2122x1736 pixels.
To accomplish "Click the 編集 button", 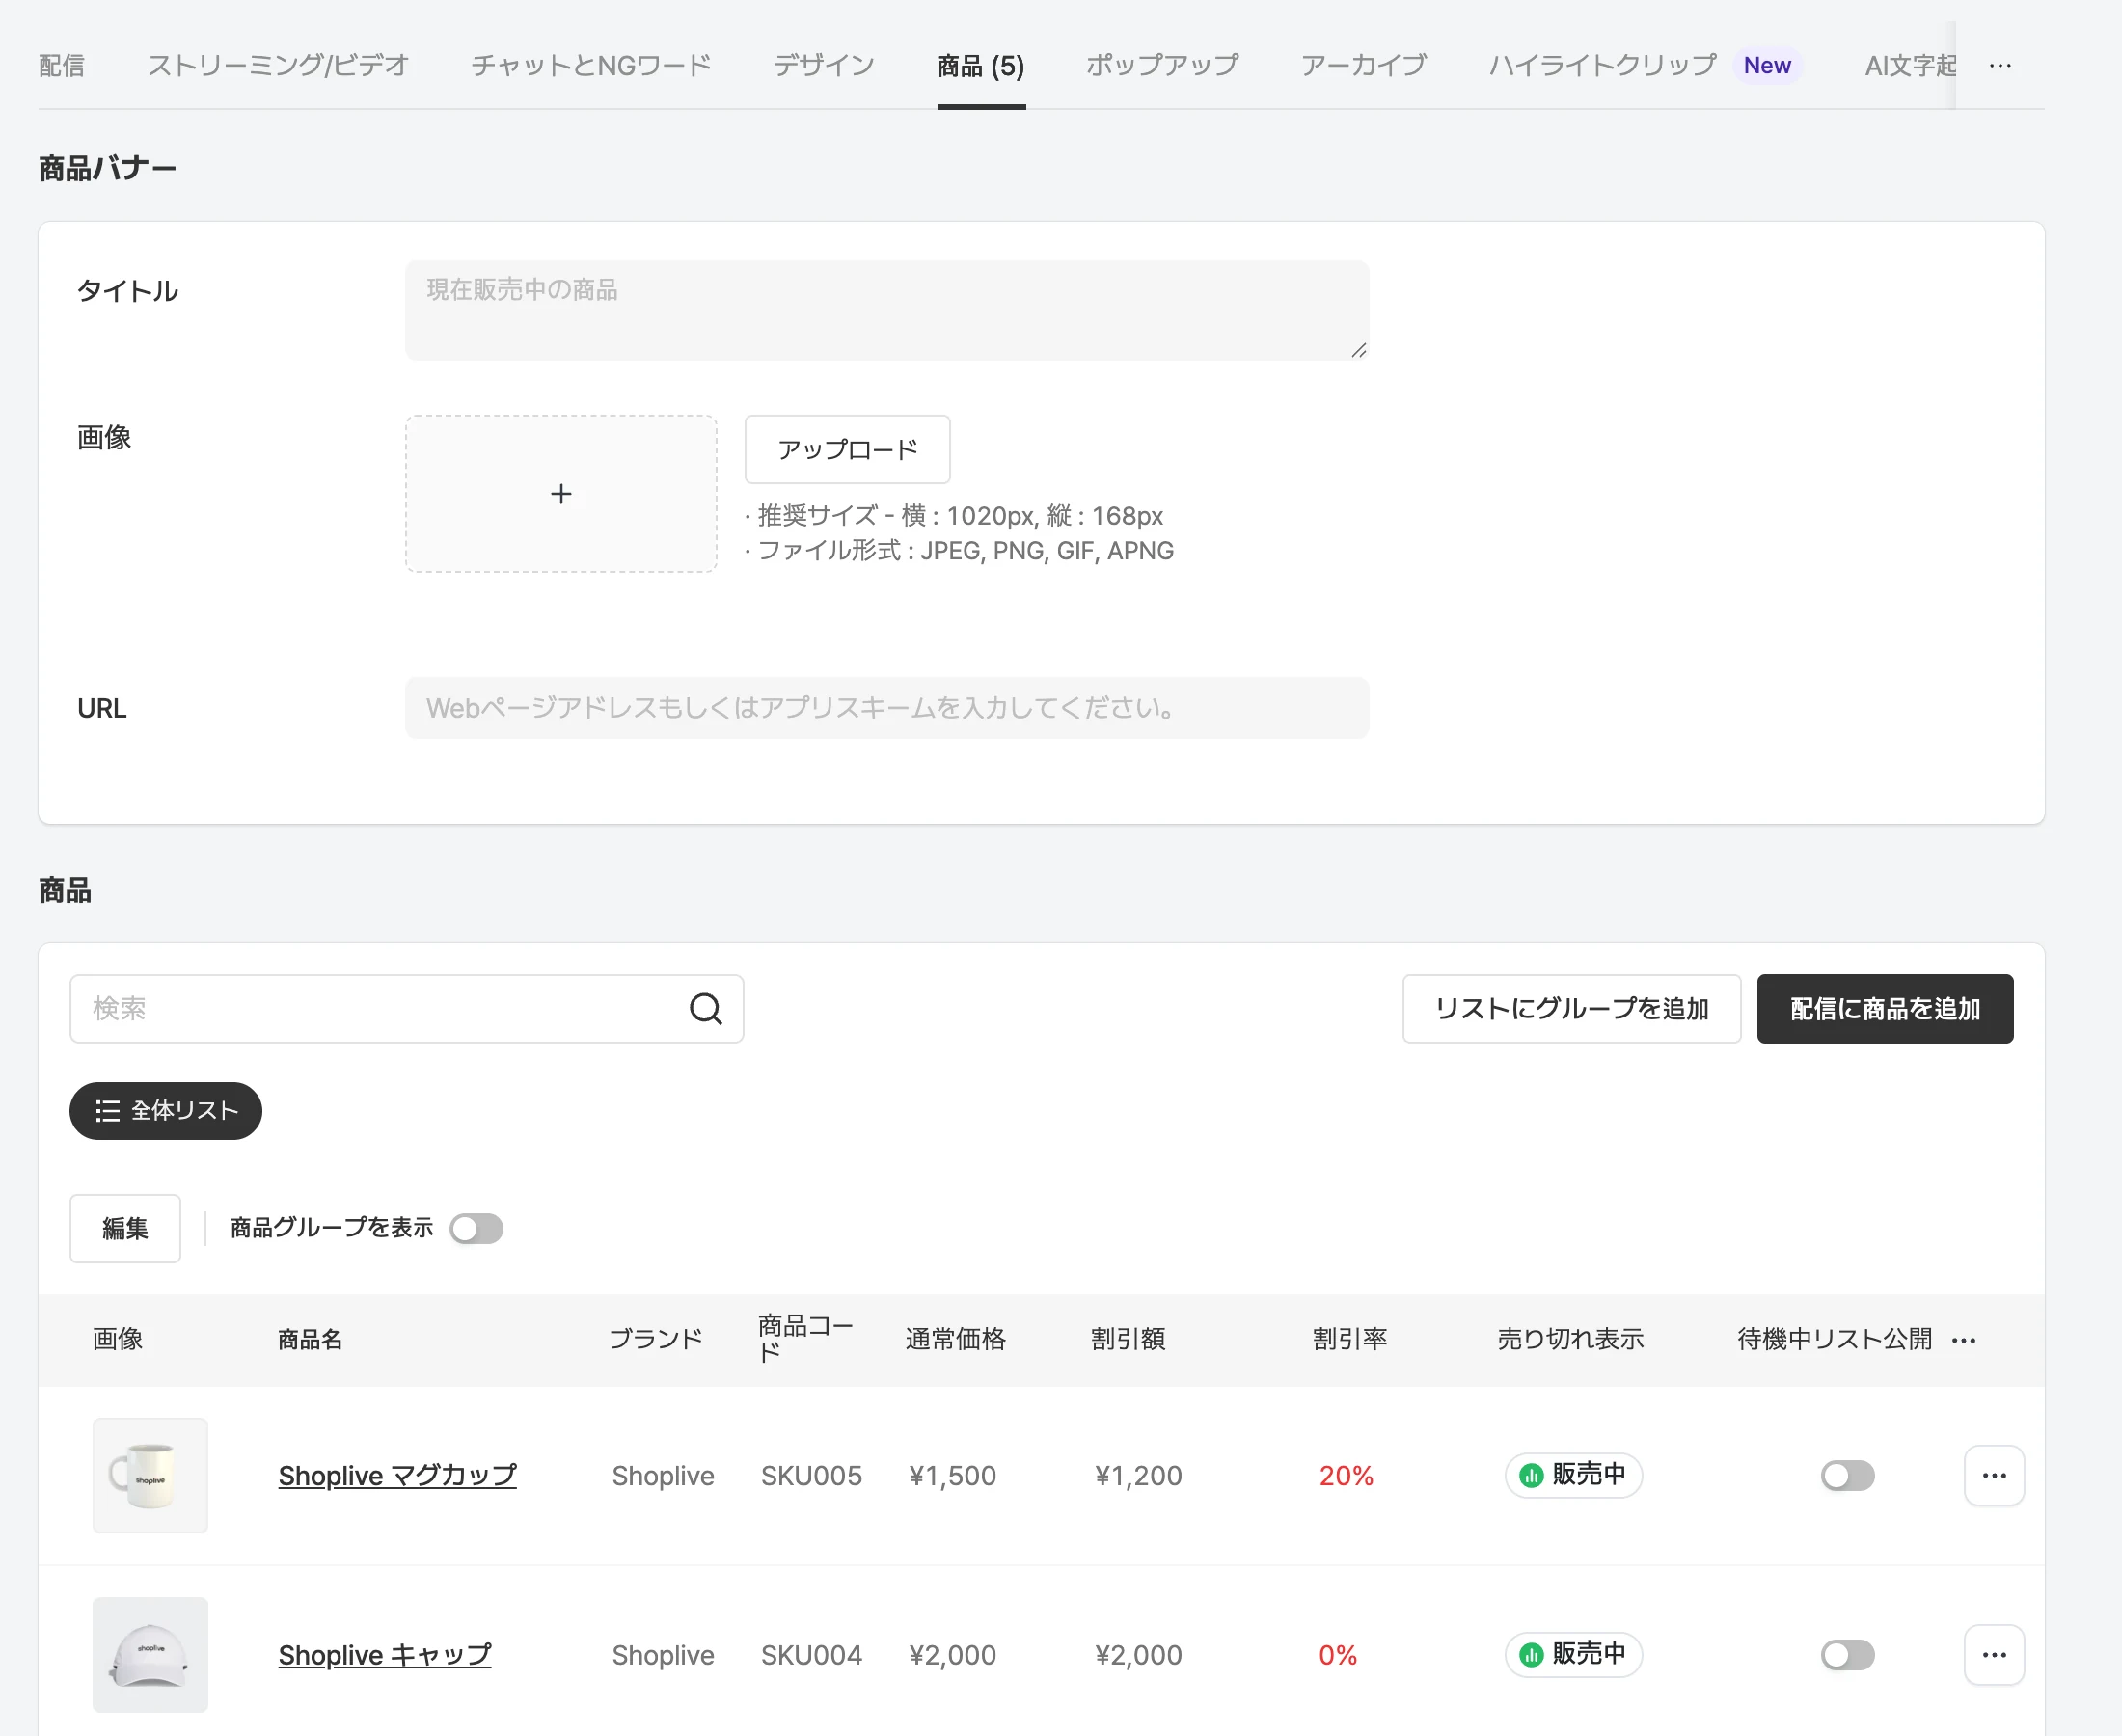I will click(x=125, y=1228).
